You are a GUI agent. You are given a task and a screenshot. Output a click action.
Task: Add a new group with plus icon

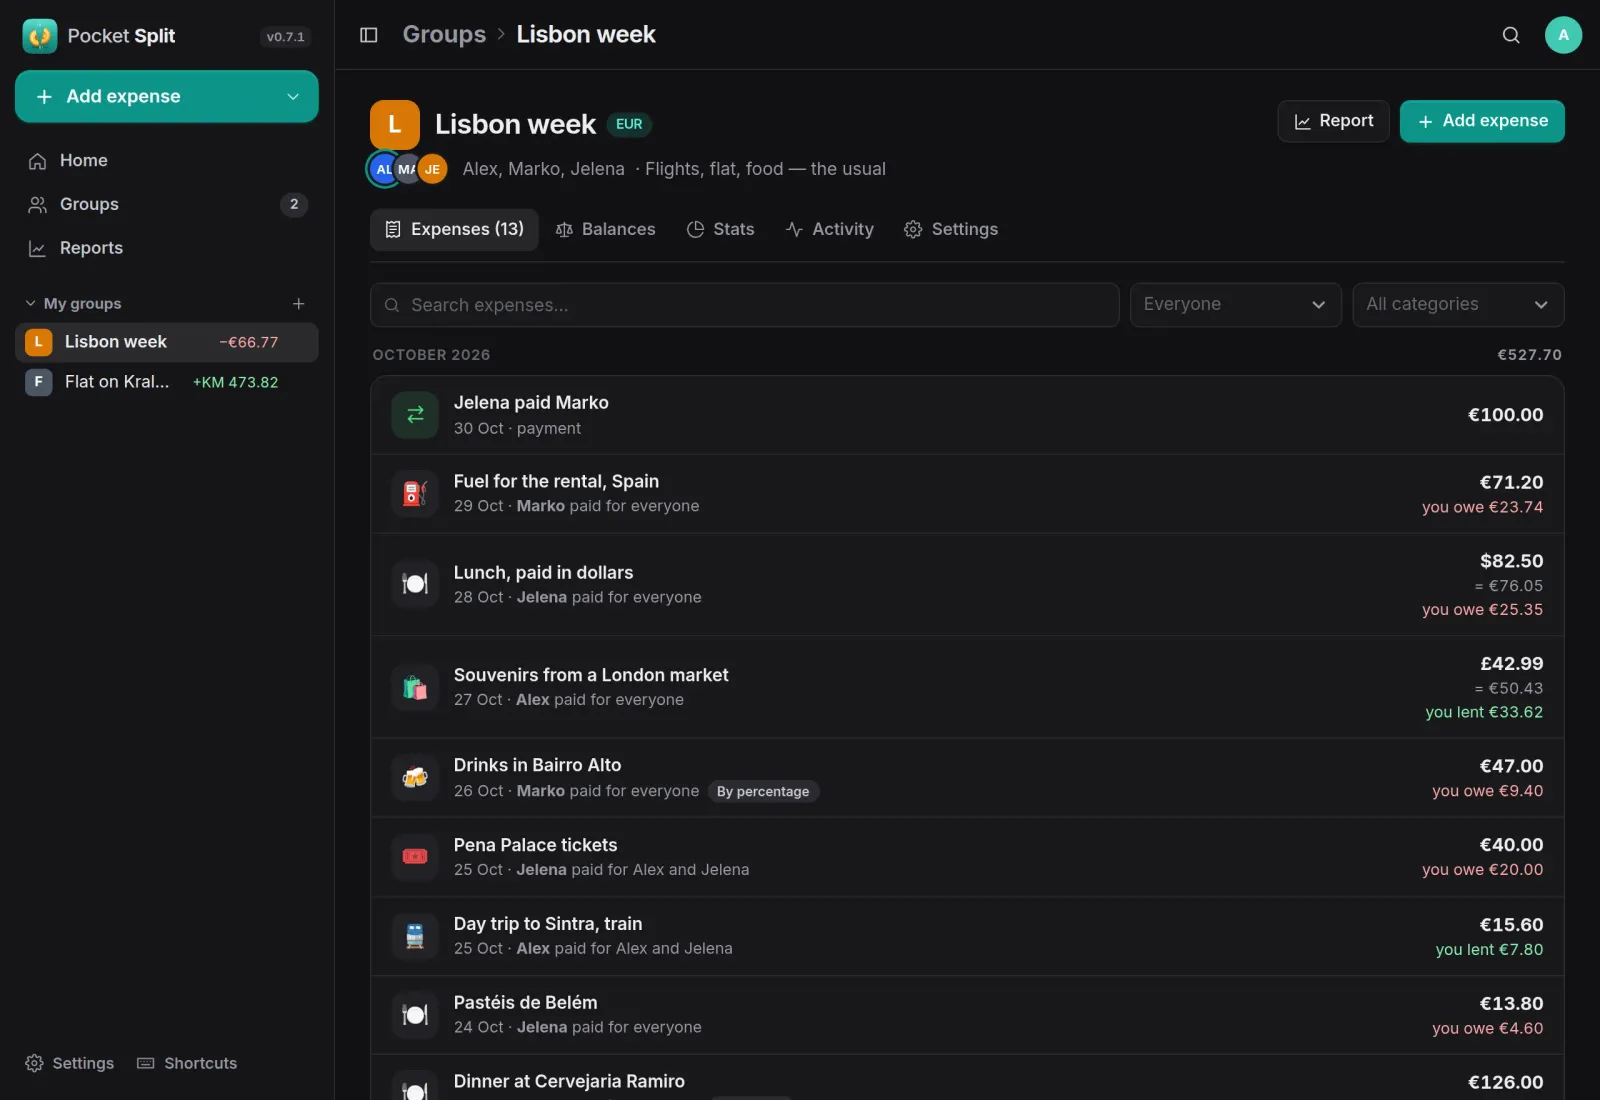click(298, 304)
